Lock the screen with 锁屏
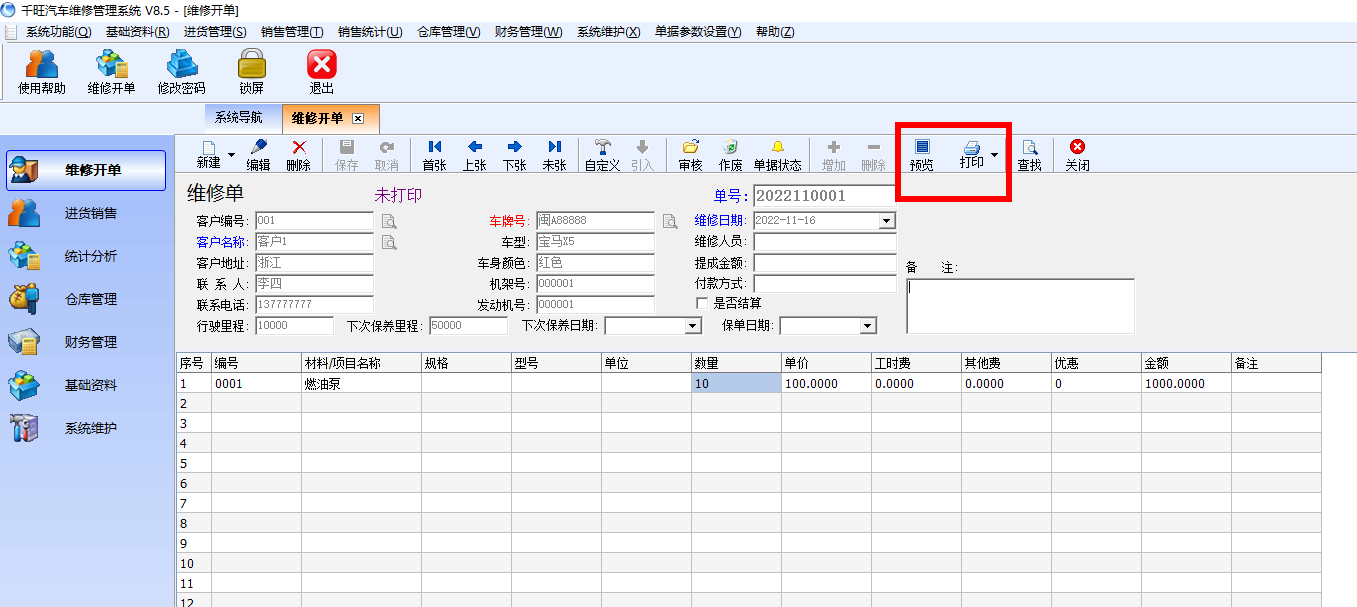 click(x=251, y=73)
